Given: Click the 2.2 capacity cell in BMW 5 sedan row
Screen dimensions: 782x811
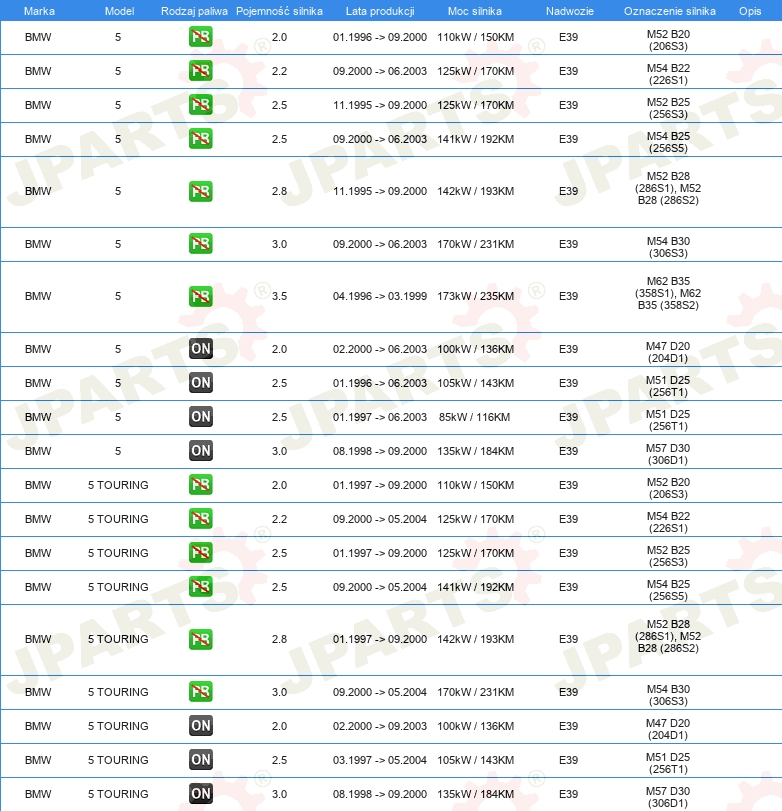Looking at the screenshot, I should coord(279,71).
